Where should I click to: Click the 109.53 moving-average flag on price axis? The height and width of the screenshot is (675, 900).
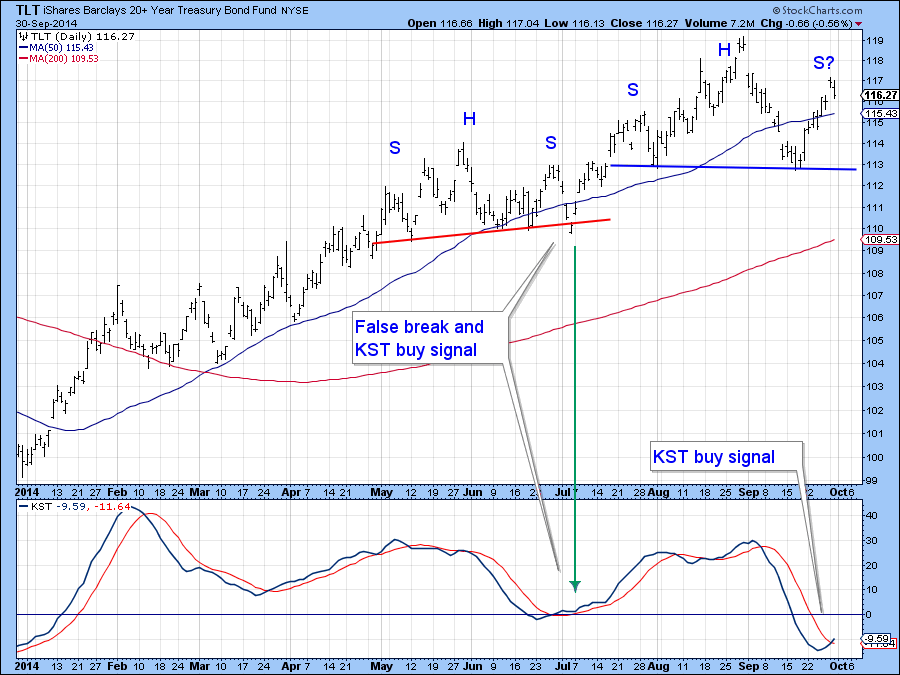tap(880, 239)
